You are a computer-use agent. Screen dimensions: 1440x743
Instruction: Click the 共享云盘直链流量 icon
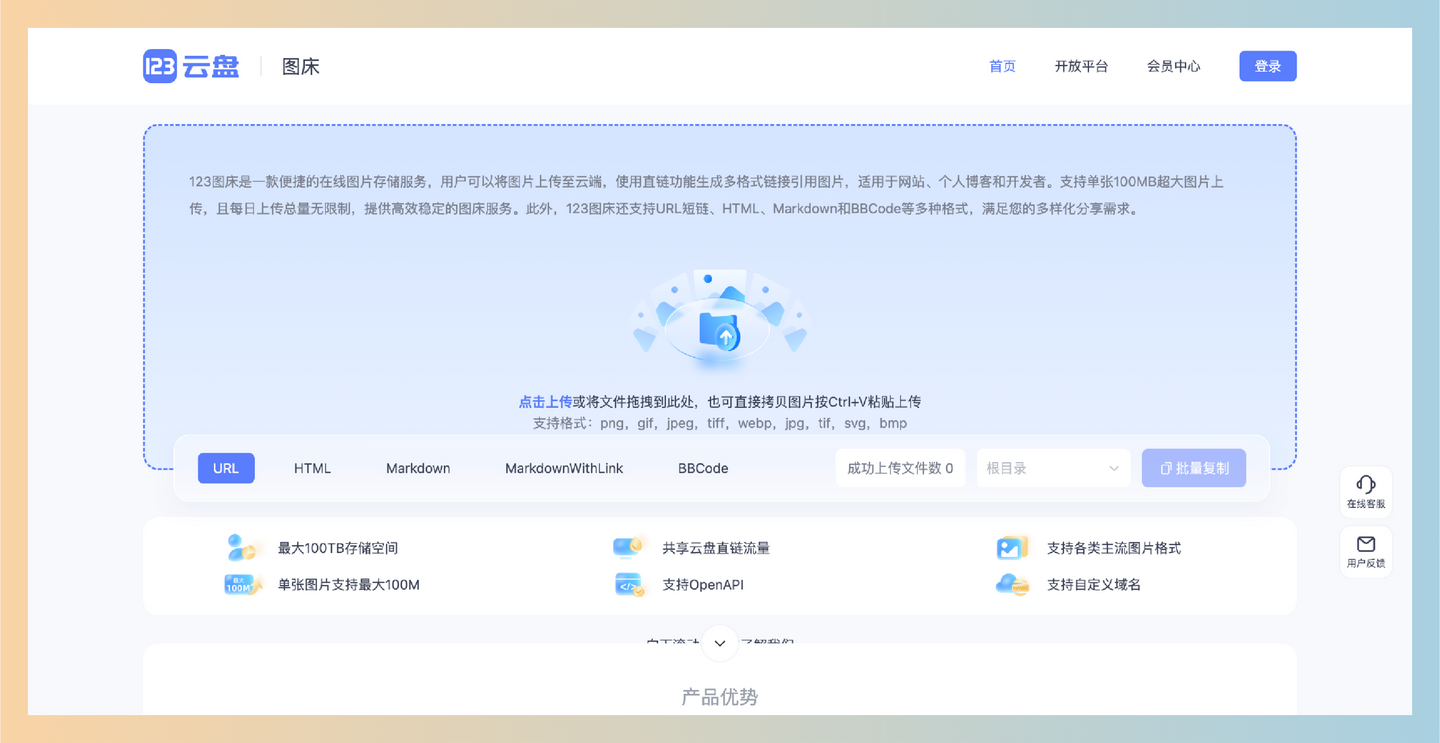628,547
